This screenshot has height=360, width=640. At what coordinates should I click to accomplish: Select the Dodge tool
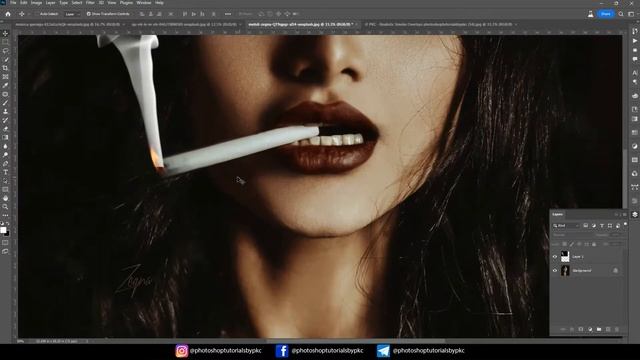(x=5, y=155)
